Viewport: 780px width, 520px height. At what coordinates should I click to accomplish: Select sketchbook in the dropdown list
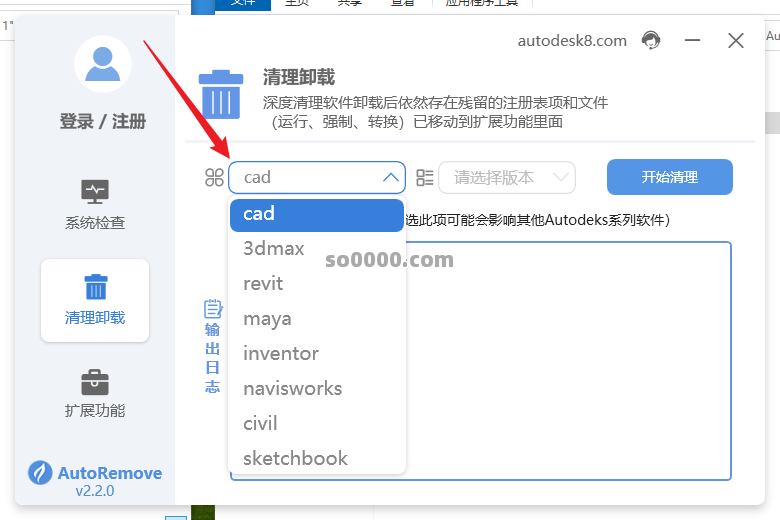click(x=295, y=459)
